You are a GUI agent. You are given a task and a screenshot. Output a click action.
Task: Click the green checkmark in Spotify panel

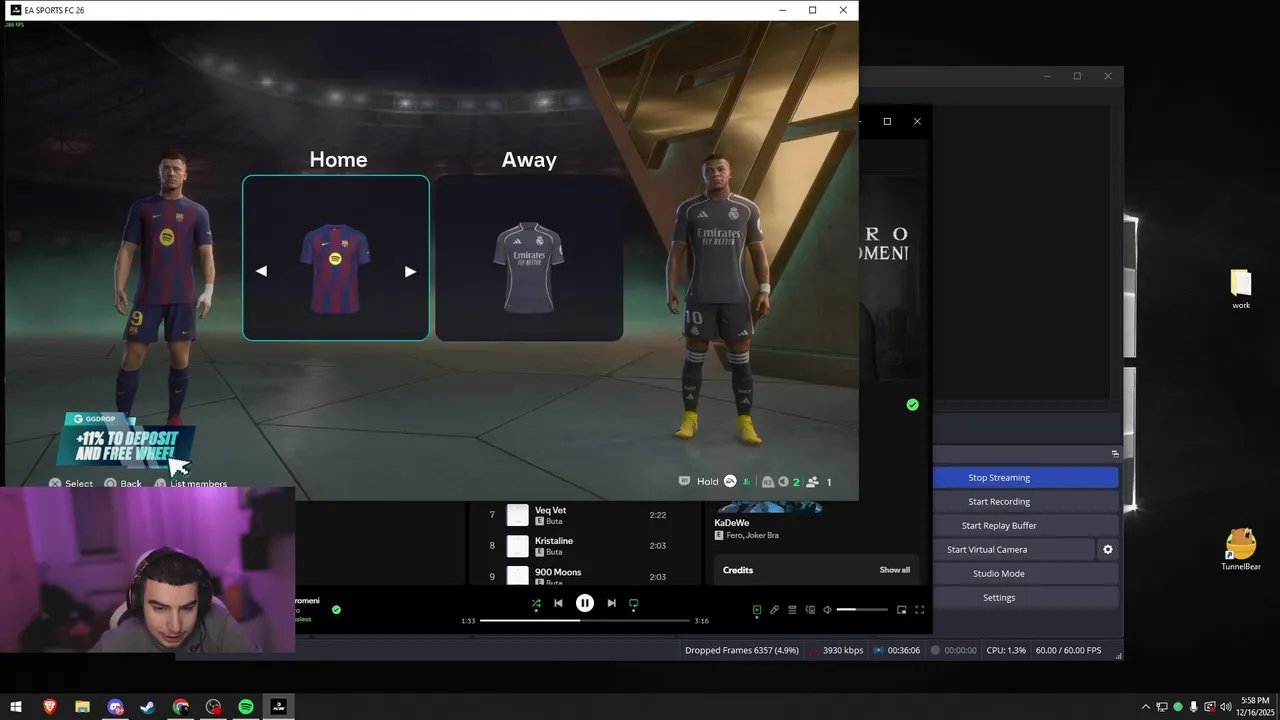(912, 405)
